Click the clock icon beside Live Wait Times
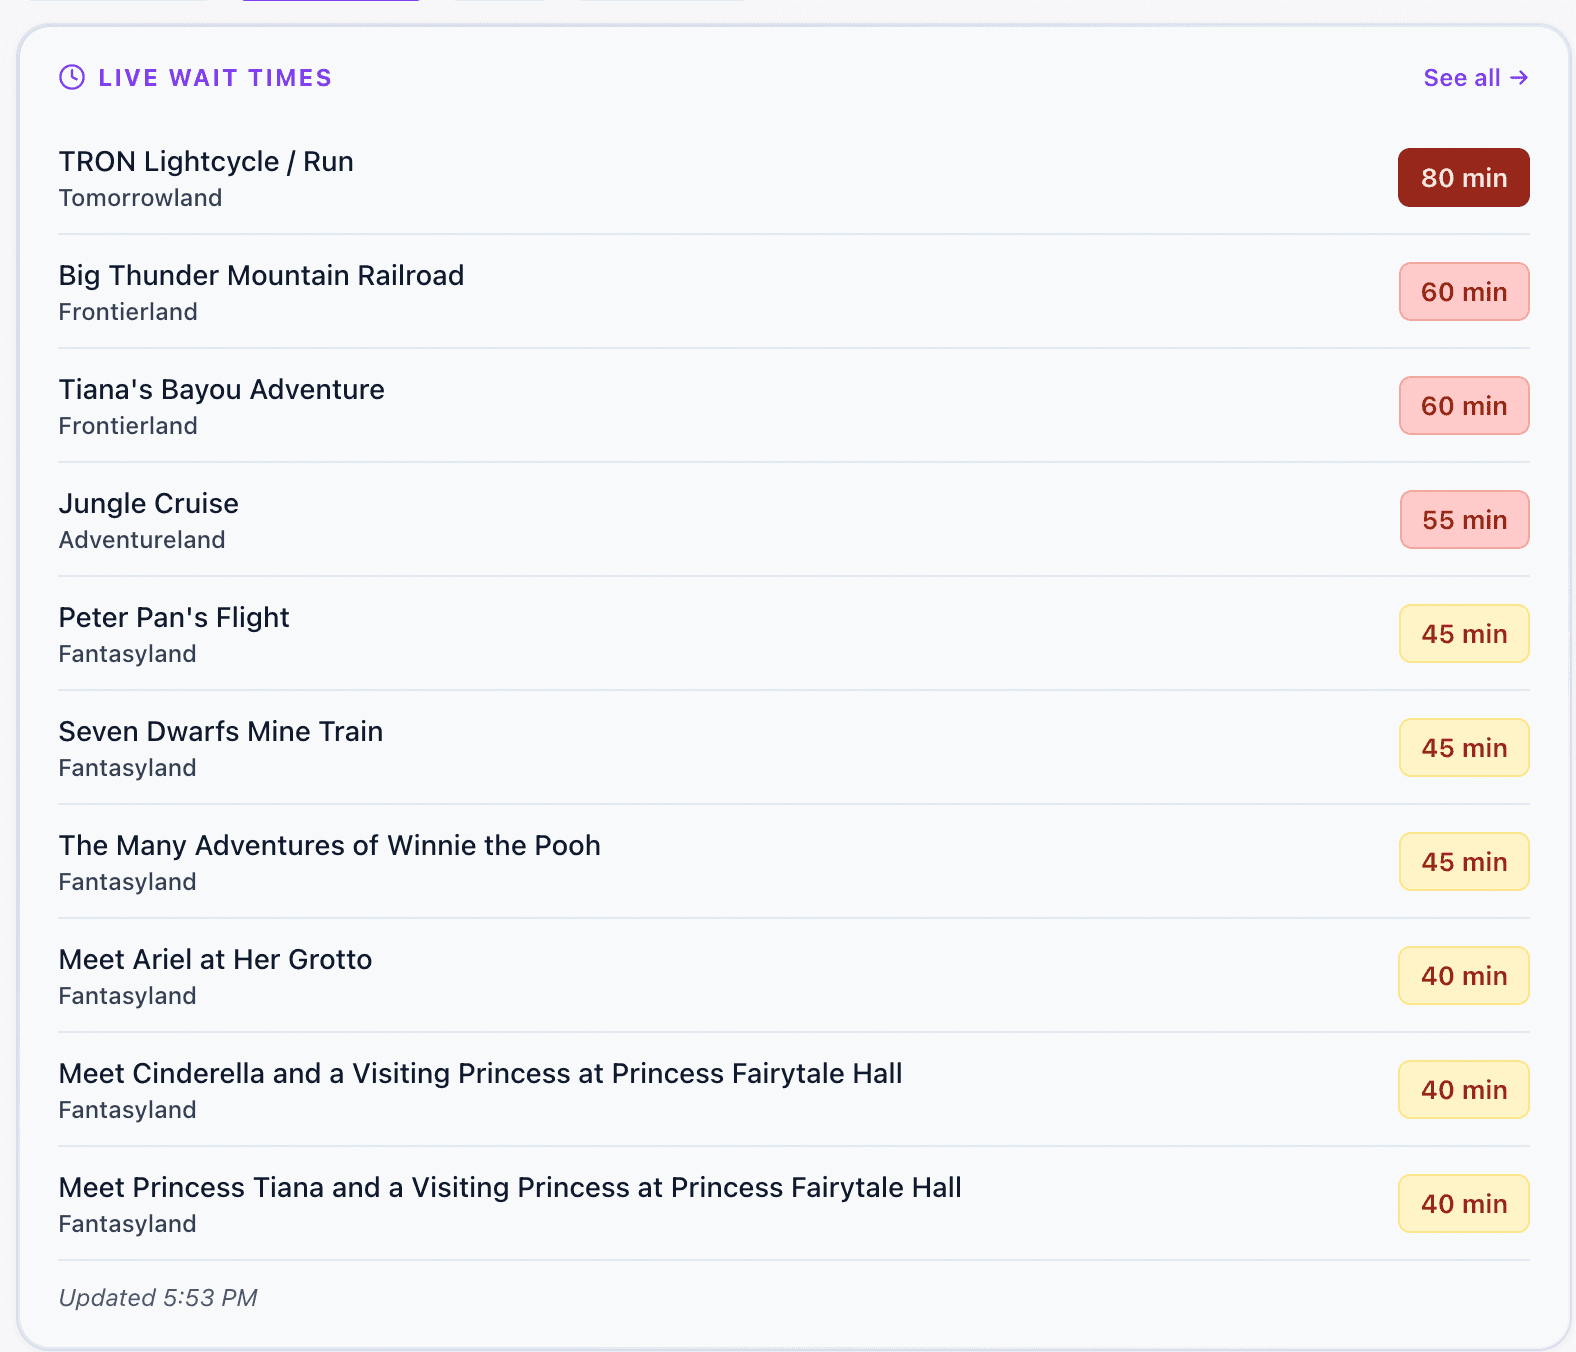The width and height of the screenshot is (1576, 1352). [72, 77]
